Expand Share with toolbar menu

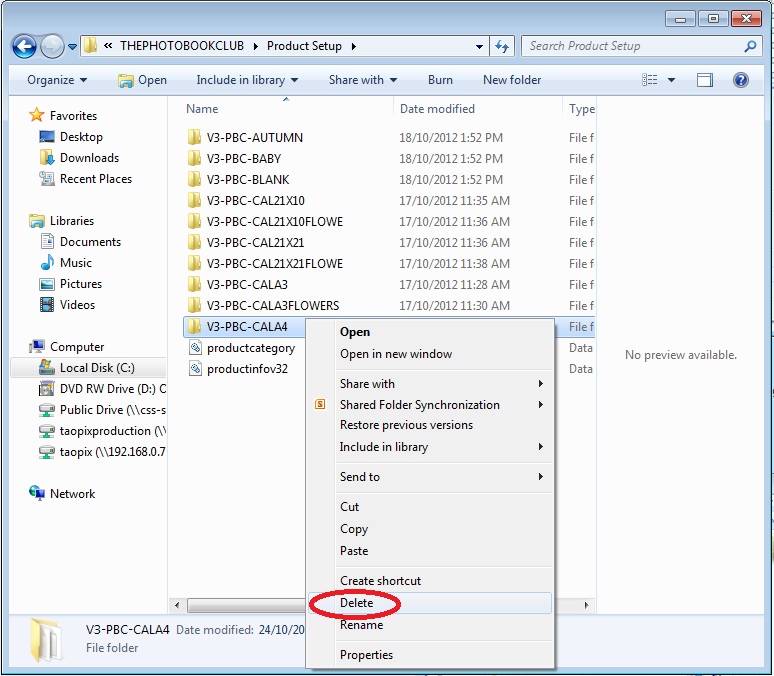pos(363,80)
